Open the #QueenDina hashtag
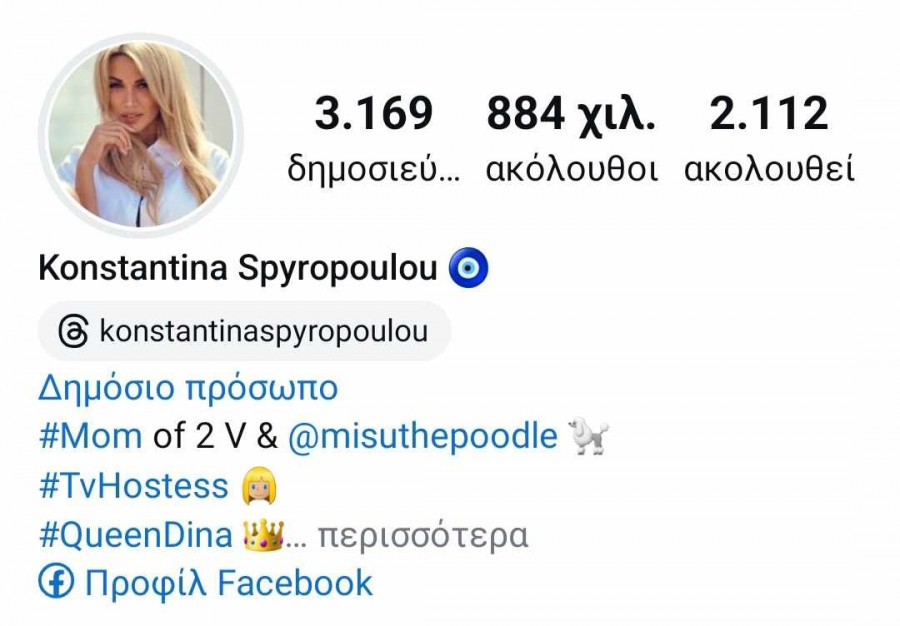The image size is (900, 626). (x=135, y=535)
